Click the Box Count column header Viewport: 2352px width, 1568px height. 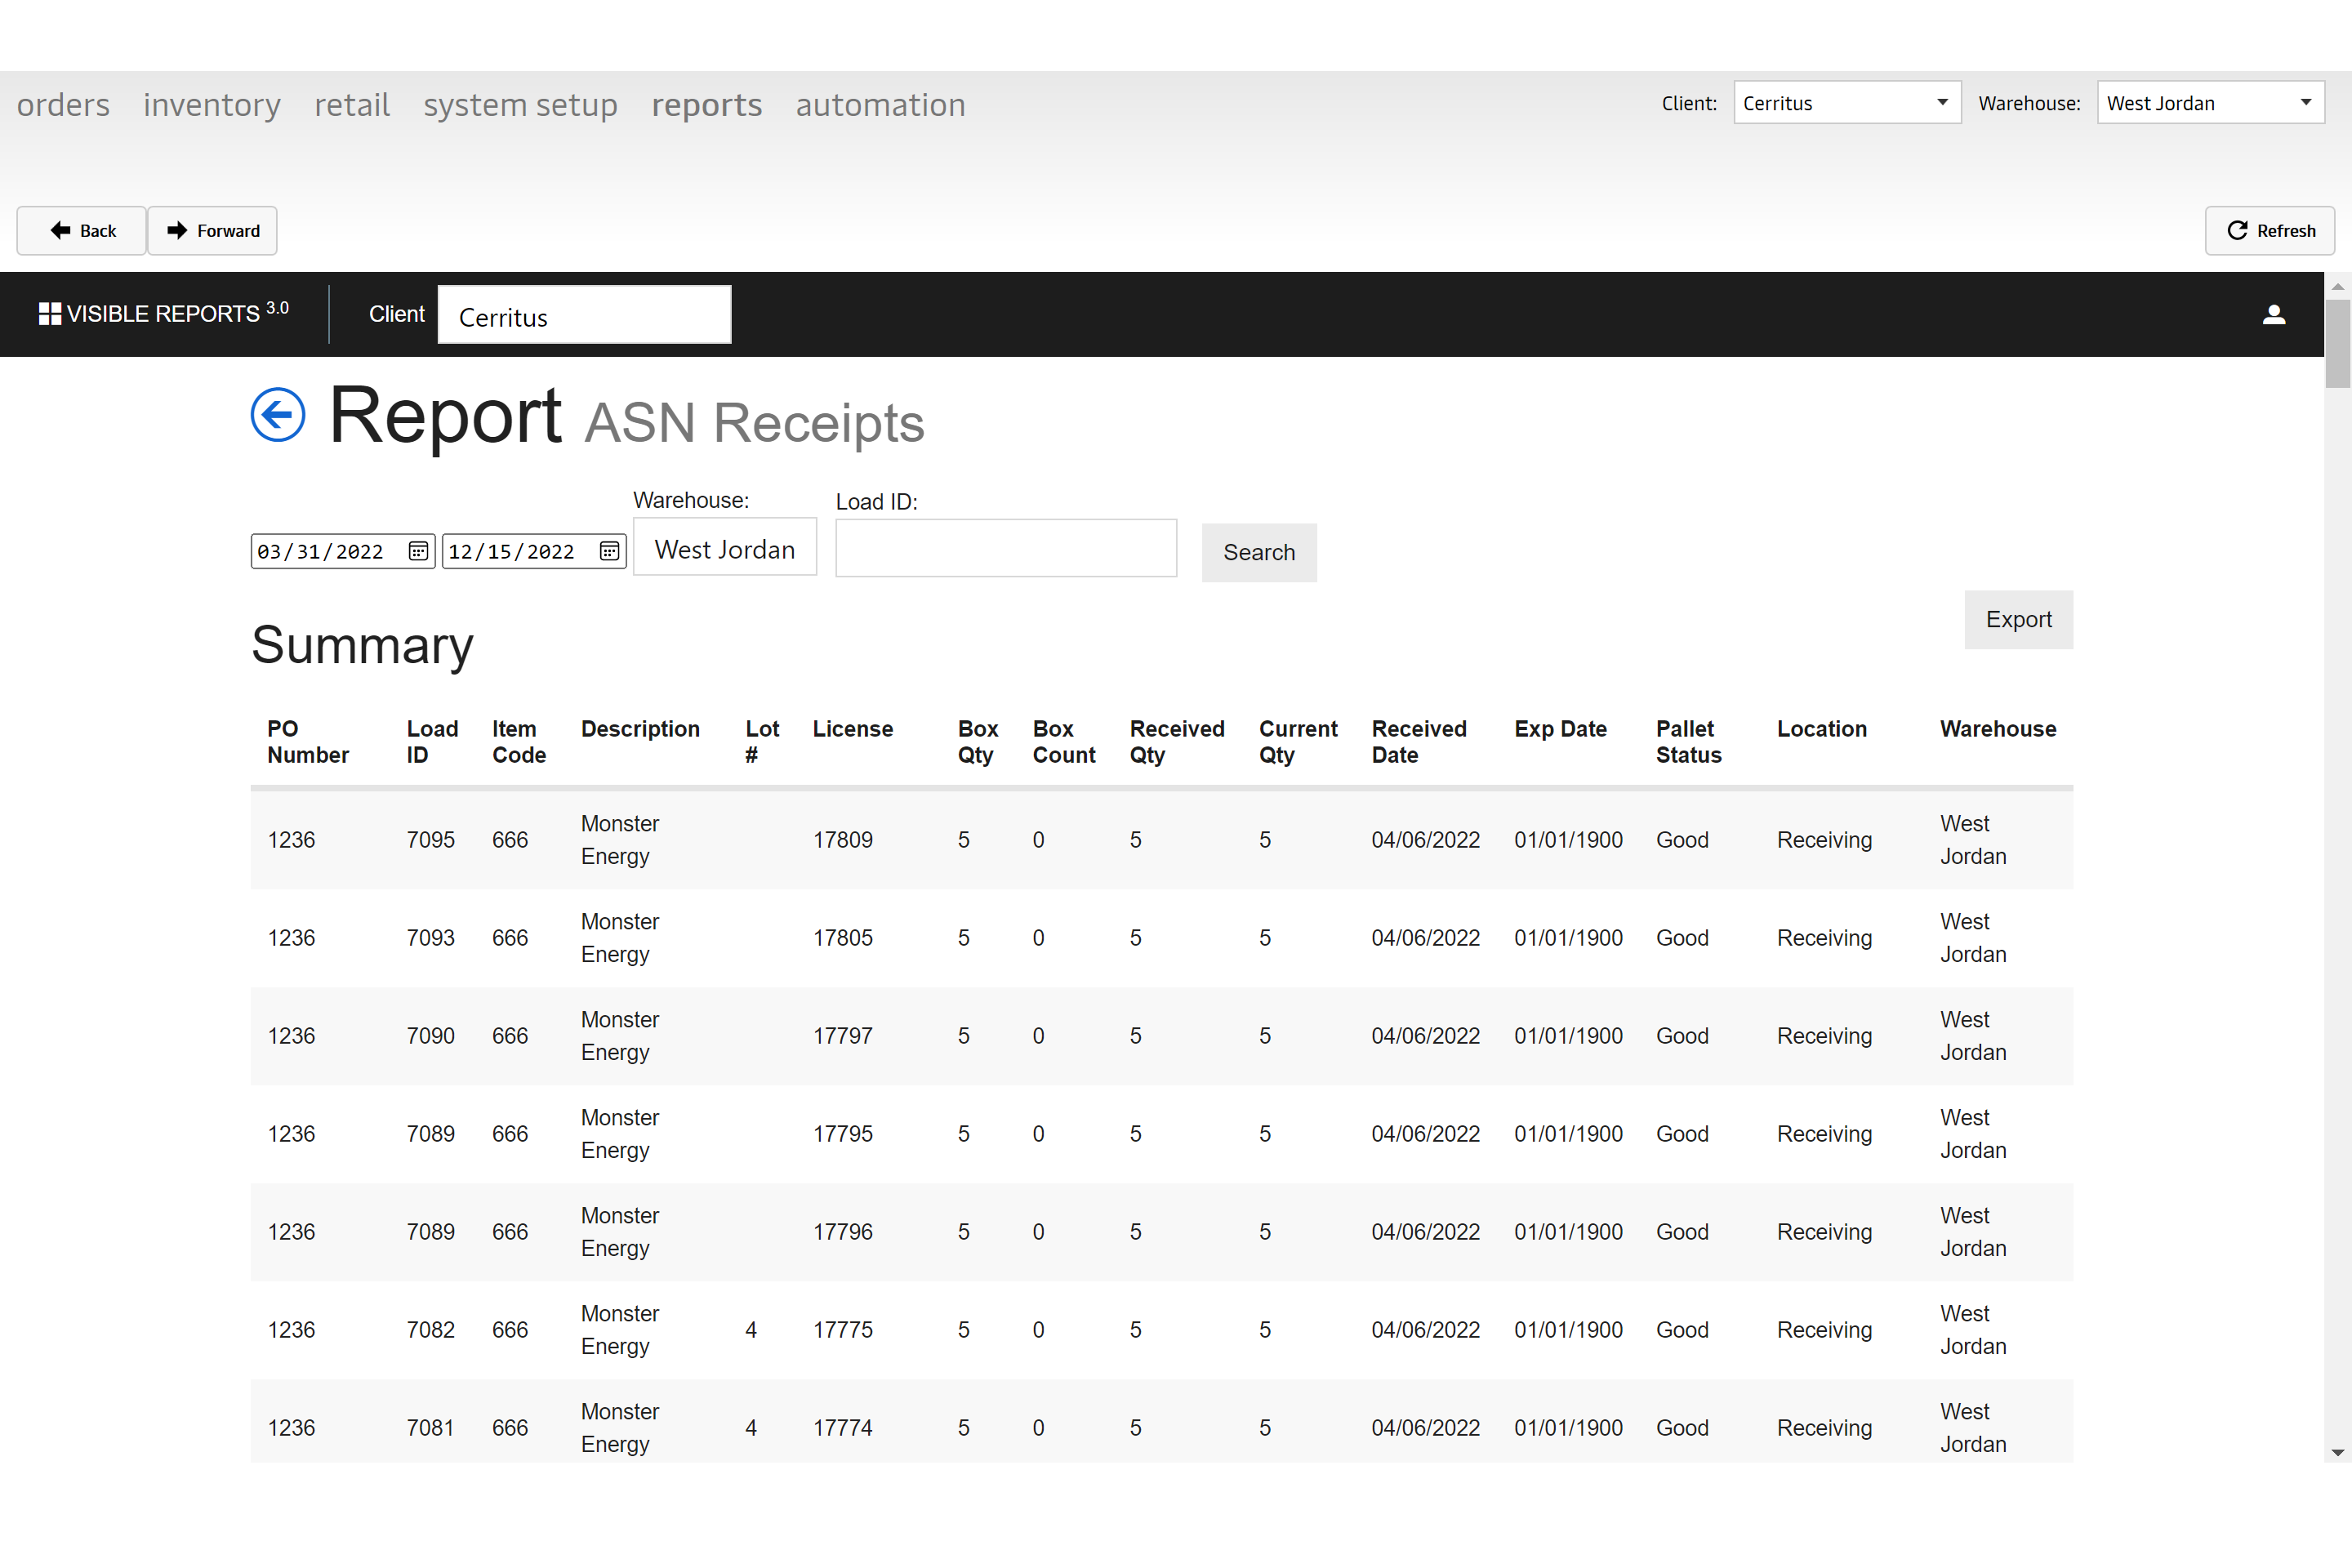pyautogui.click(x=1064, y=742)
